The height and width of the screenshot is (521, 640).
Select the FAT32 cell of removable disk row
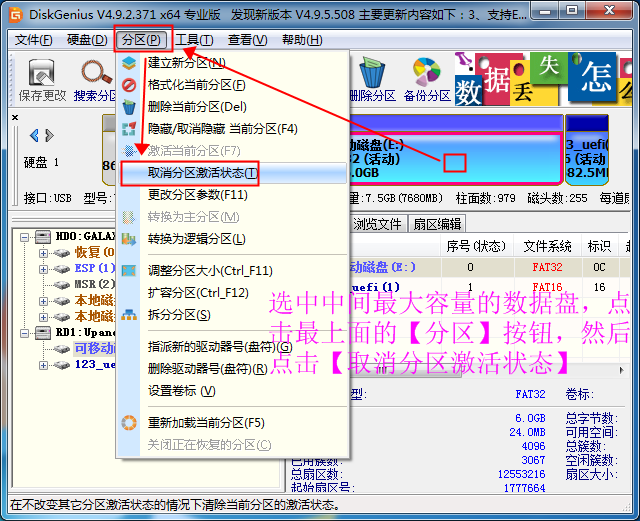click(x=547, y=267)
